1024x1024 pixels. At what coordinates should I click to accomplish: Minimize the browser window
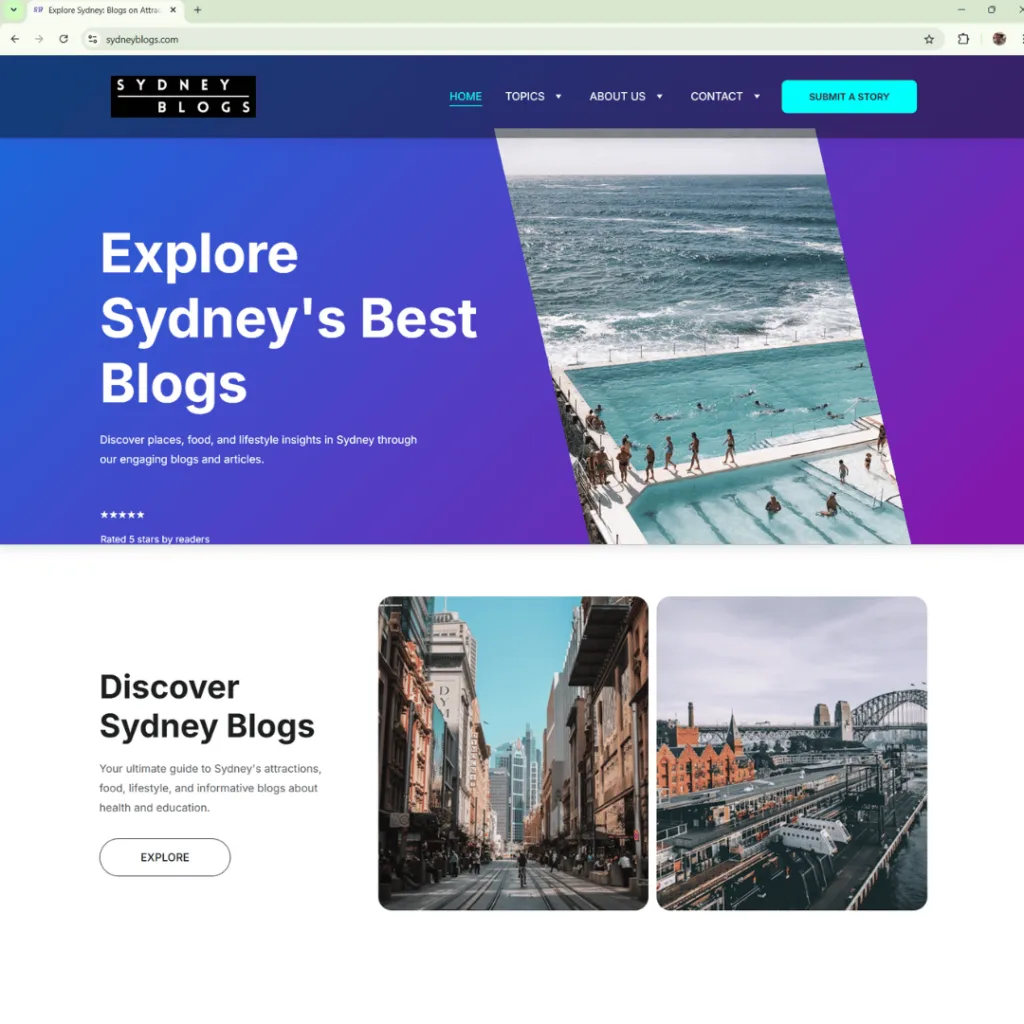pyautogui.click(x=961, y=10)
